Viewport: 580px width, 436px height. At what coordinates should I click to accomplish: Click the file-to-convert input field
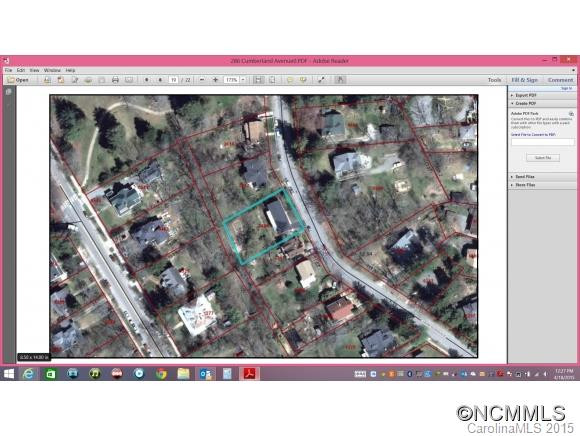pos(543,142)
